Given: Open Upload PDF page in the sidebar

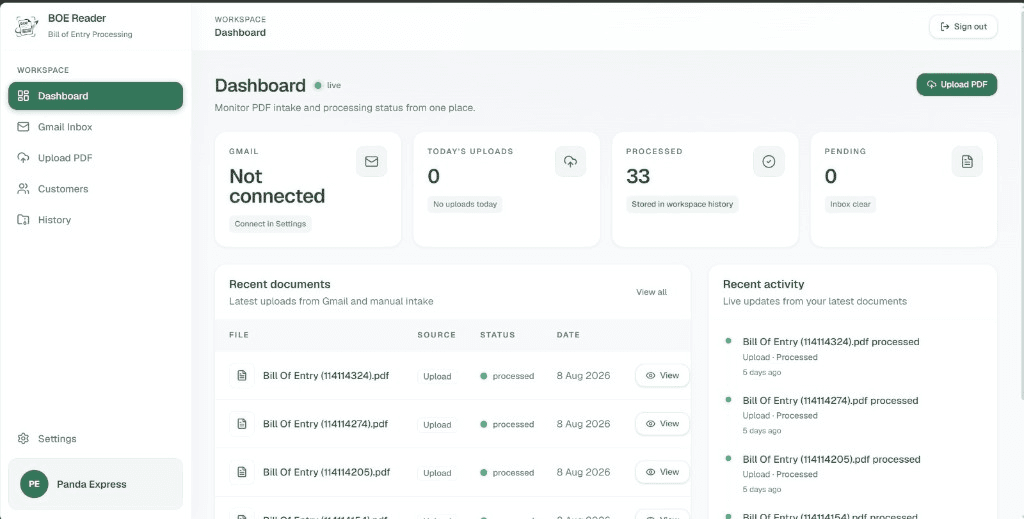Looking at the screenshot, I should pos(95,158).
